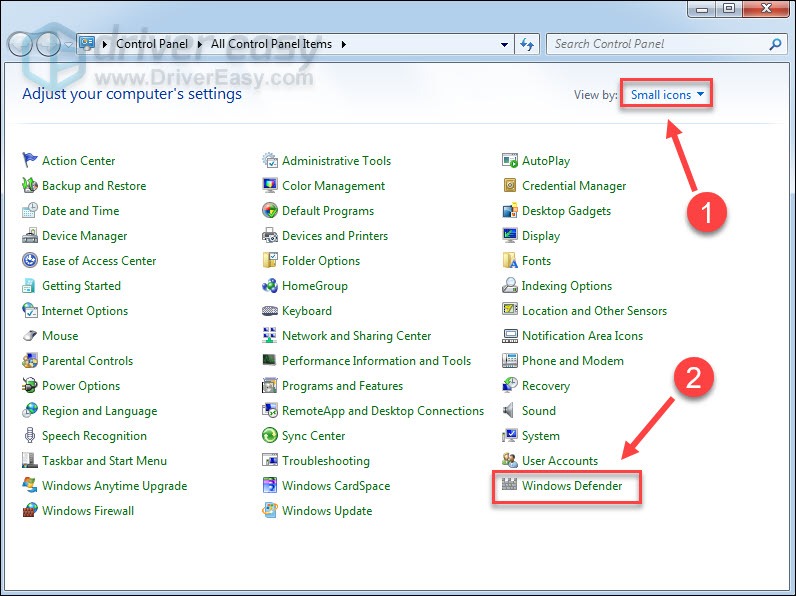Screen dimensions: 796x596
Task: Open the Speech Recognition microphone icon
Action: tap(30, 436)
